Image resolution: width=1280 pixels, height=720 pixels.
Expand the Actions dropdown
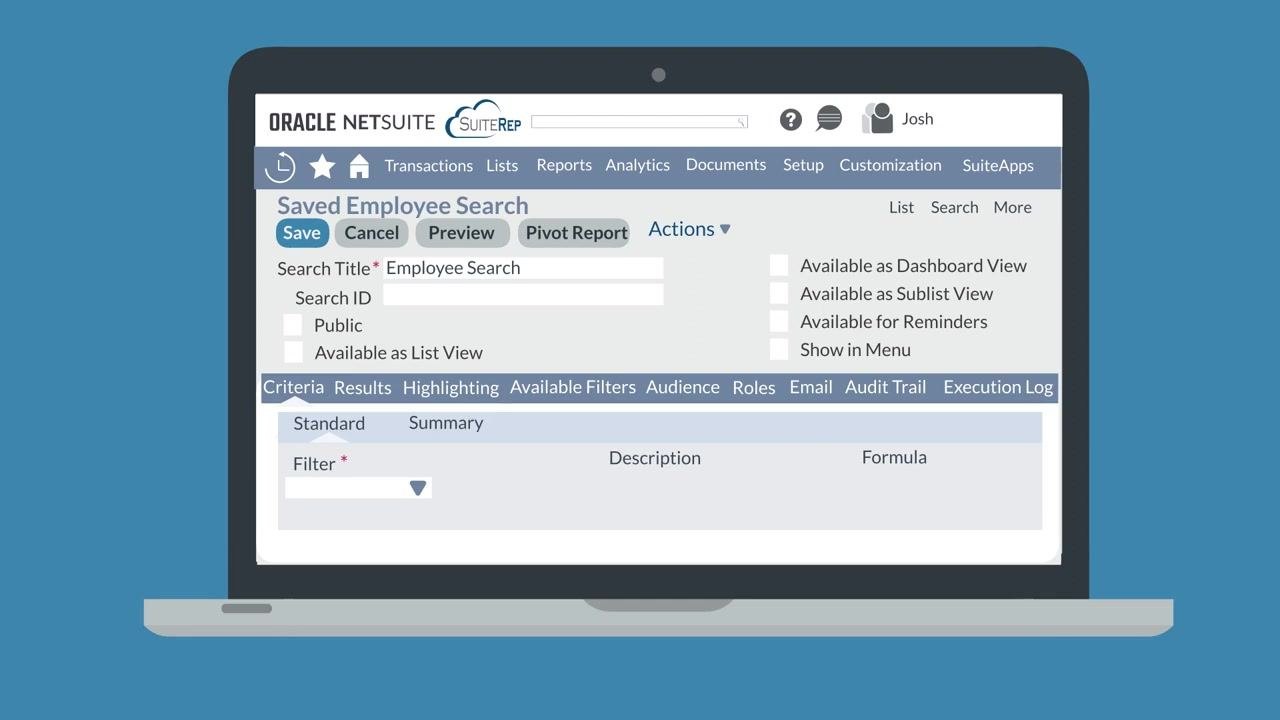tap(689, 229)
